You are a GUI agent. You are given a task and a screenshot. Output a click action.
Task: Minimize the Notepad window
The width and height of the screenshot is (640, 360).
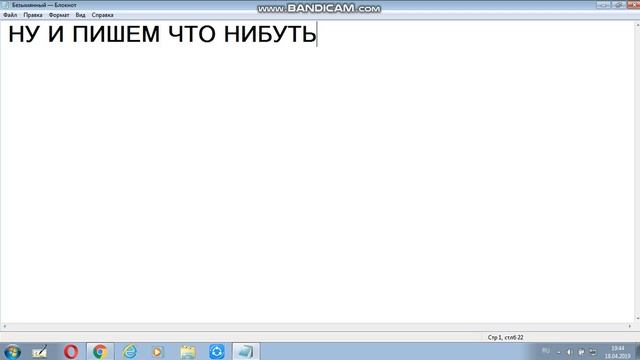click(603, 4)
